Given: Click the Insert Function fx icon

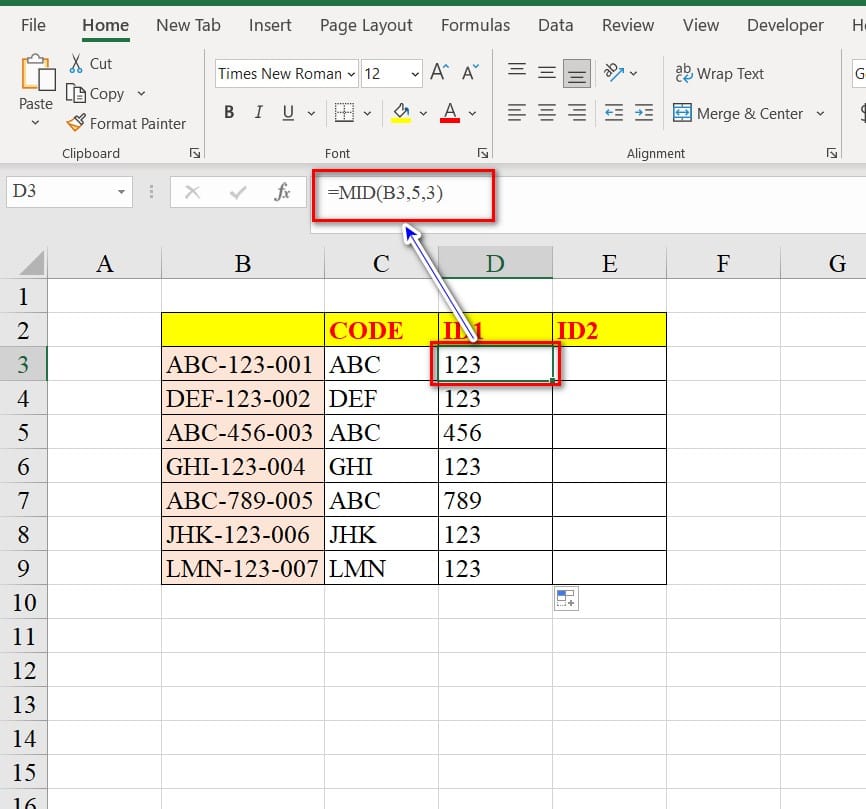Looking at the screenshot, I should point(283,191).
